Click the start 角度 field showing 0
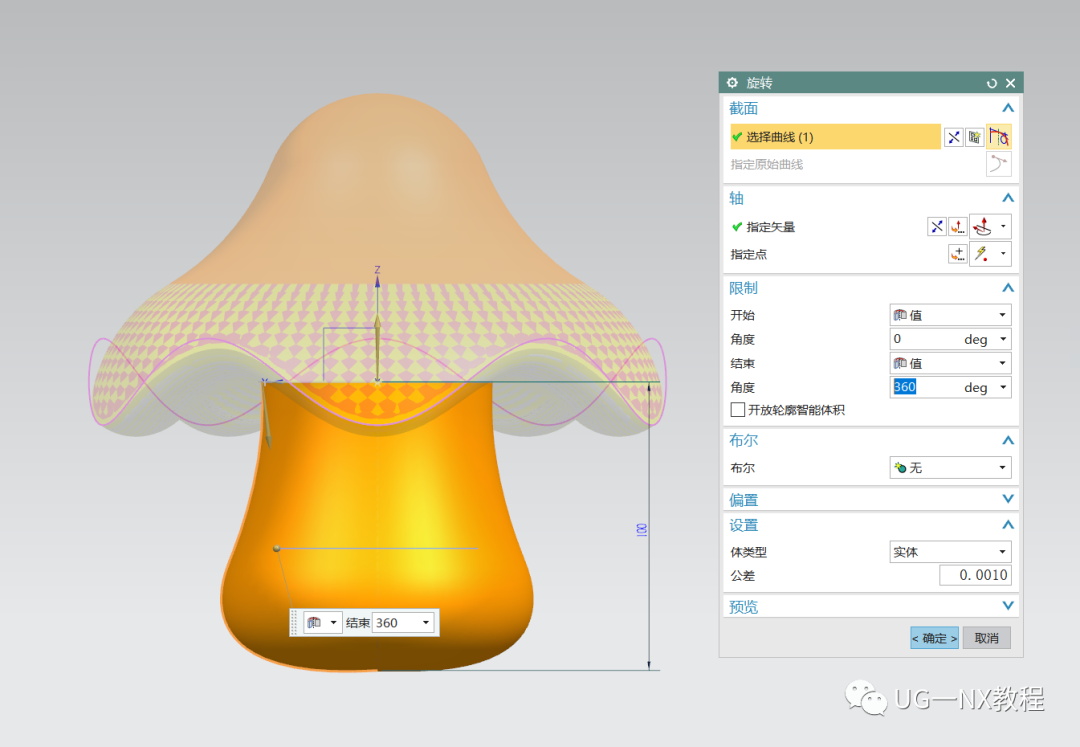Viewport: 1080px width, 747px height. pos(924,339)
